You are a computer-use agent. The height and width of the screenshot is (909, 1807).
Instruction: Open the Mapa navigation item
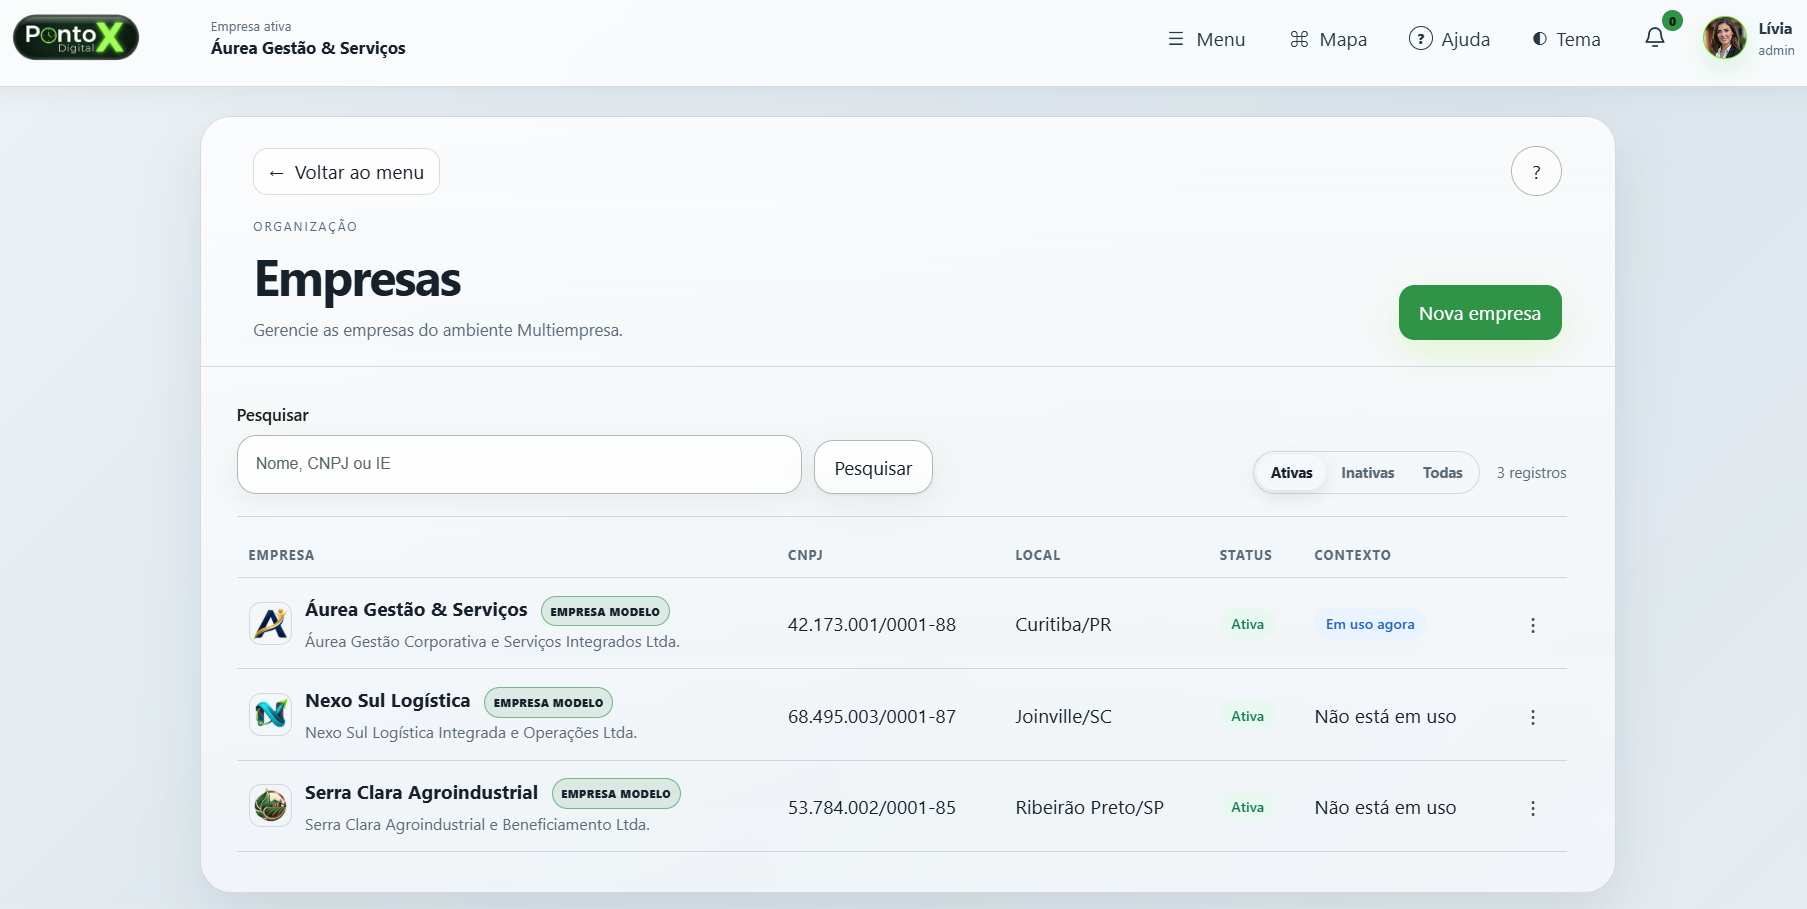[x=1328, y=39]
